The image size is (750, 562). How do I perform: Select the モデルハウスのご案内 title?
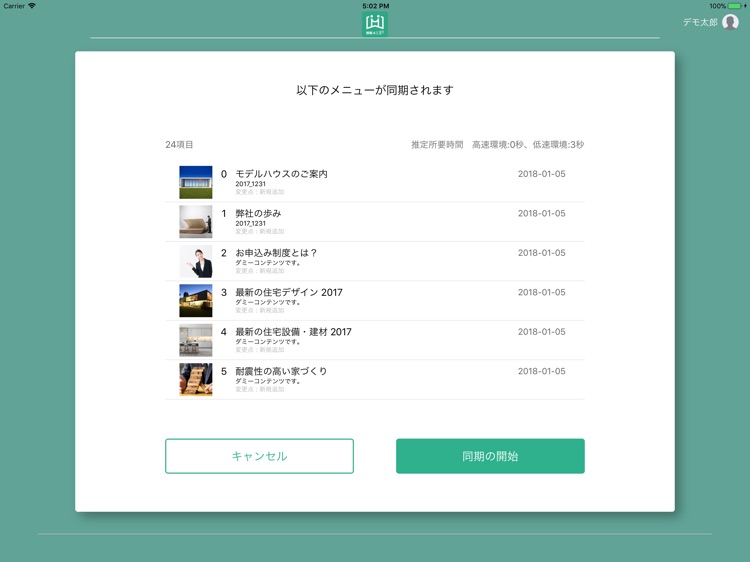(281, 174)
